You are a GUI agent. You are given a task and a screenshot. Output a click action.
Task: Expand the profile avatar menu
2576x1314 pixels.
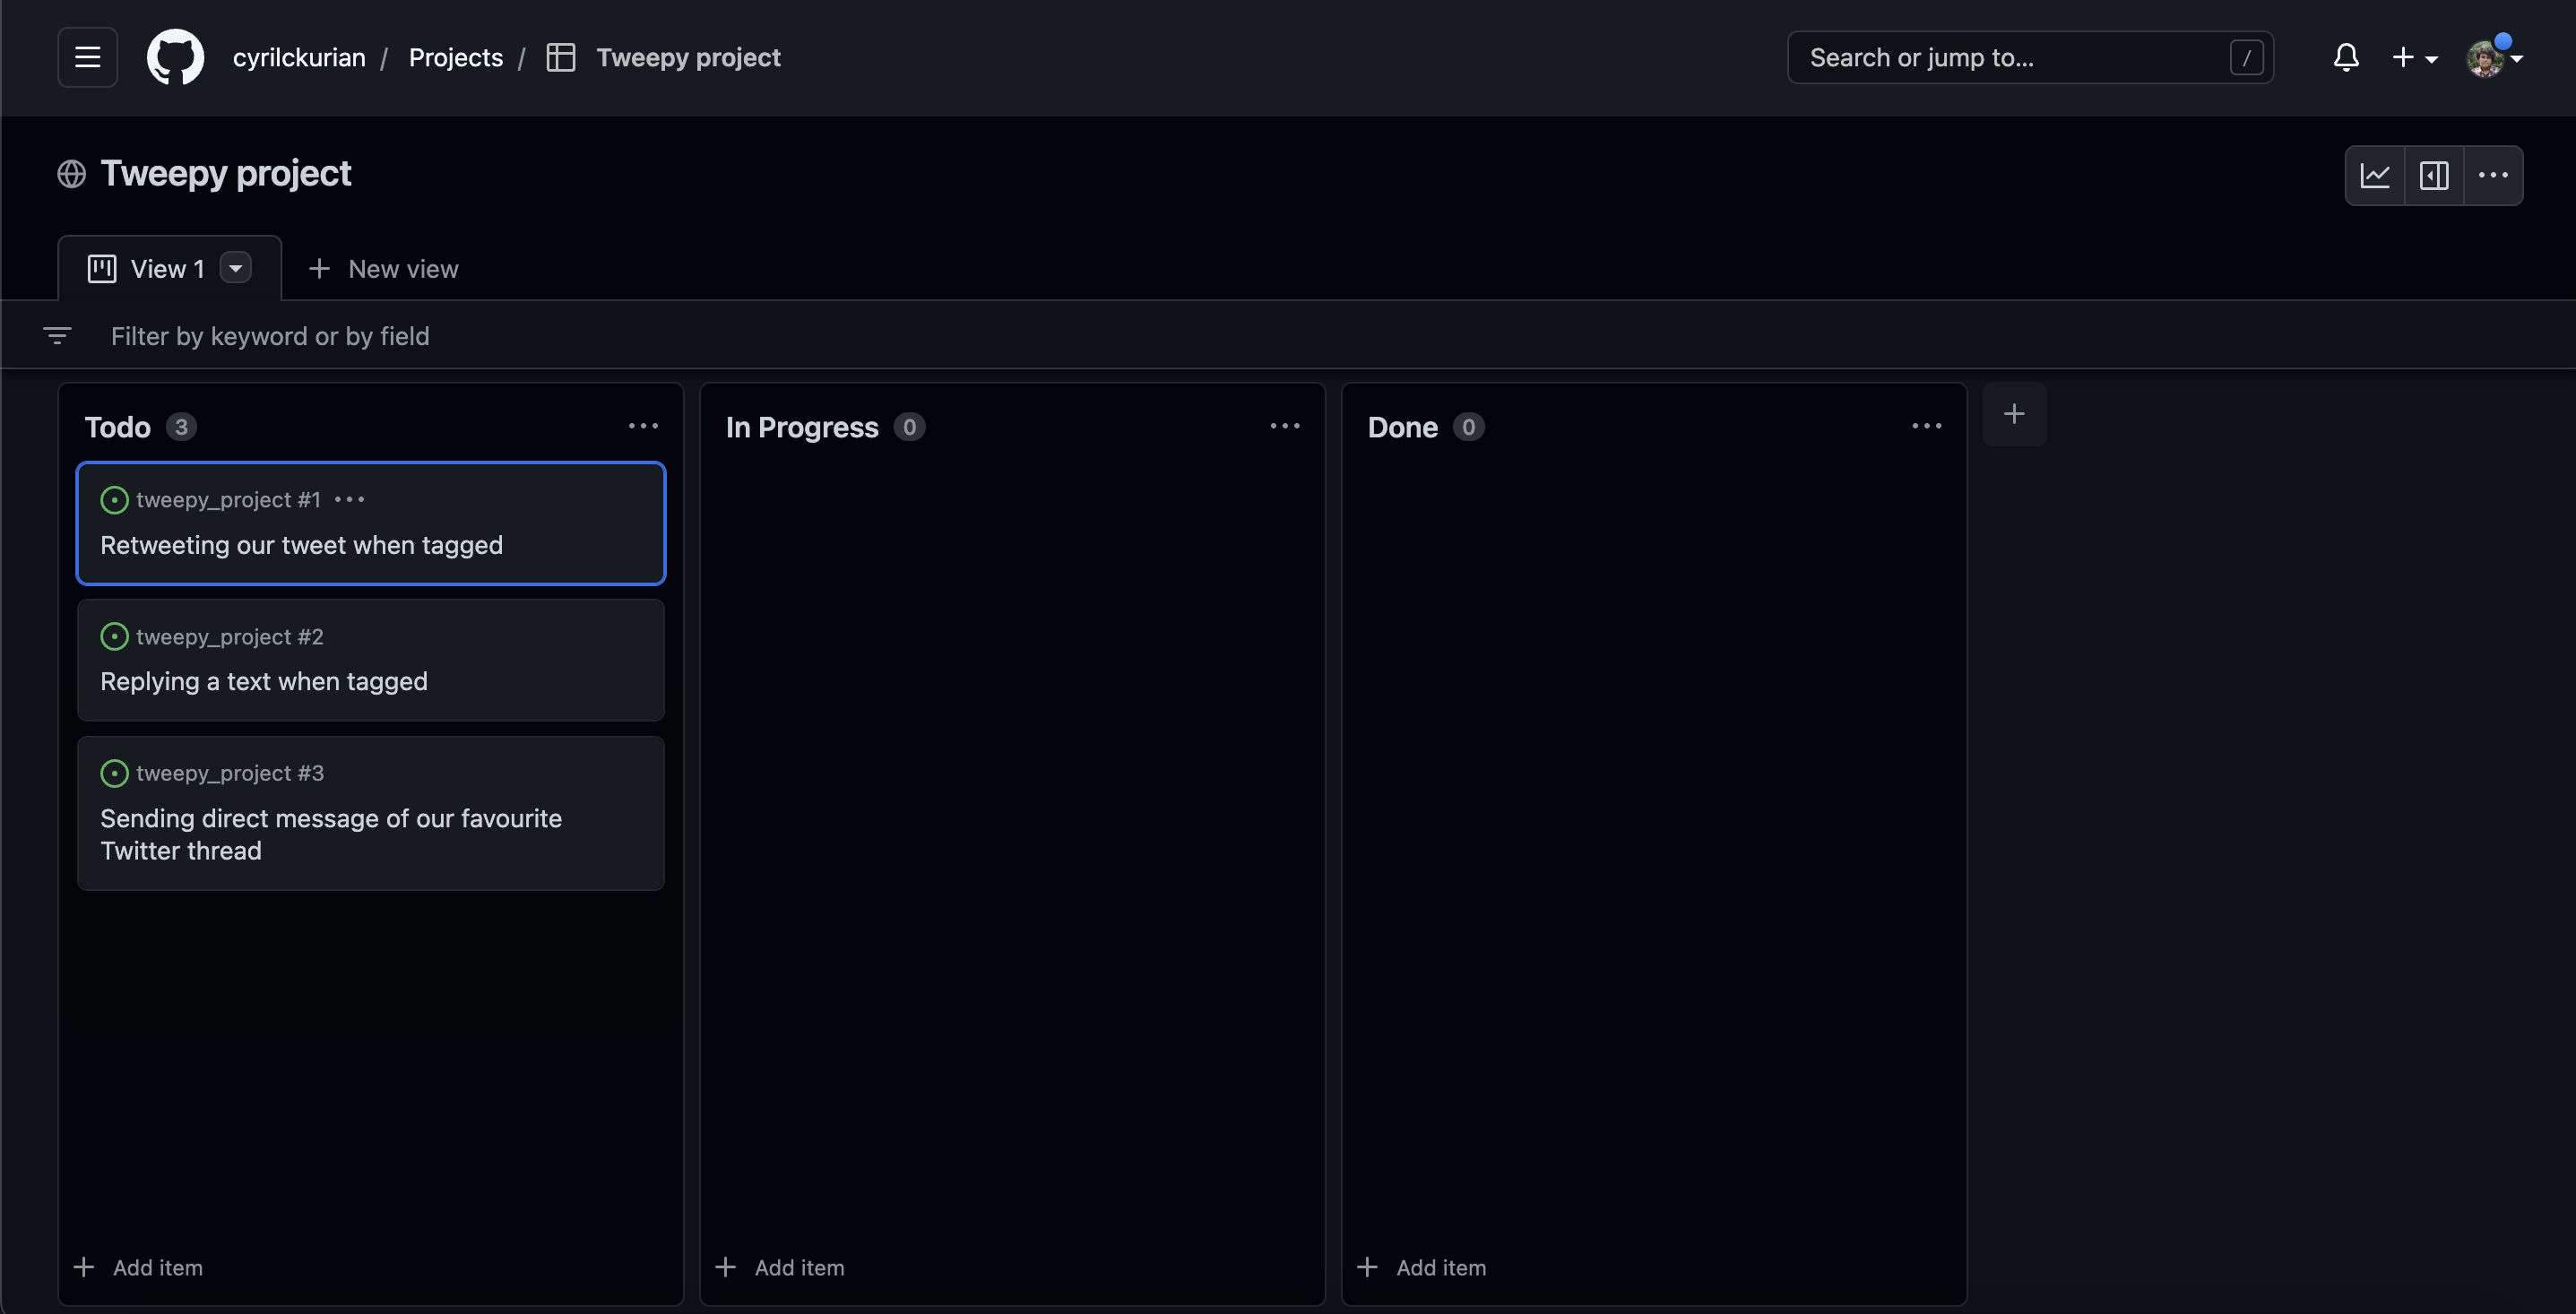coord(2492,57)
